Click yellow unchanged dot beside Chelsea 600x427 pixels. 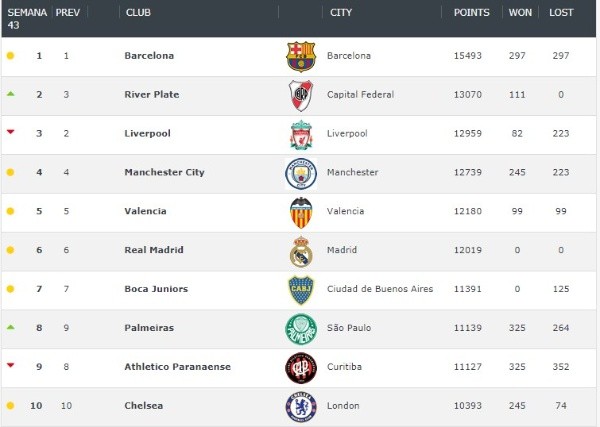click(x=10, y=406)
